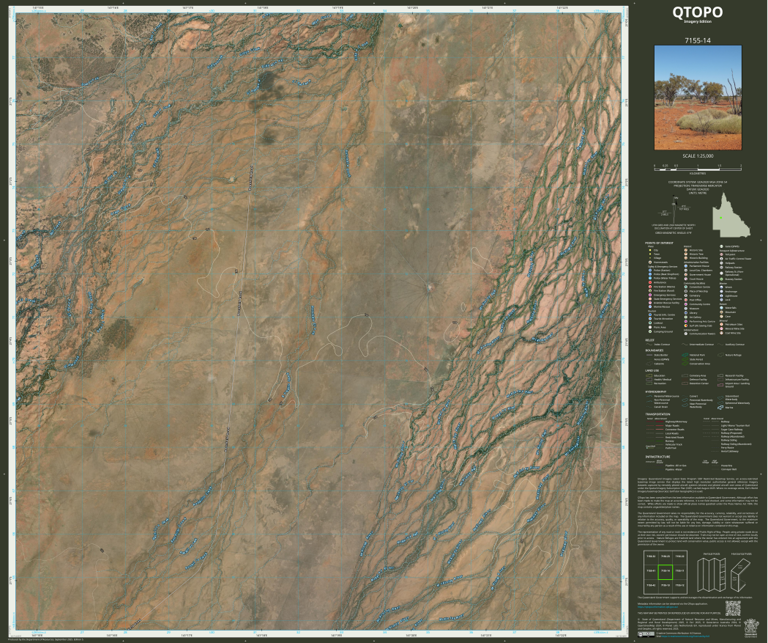This screenshot has width=768, height=643.
Task: Click the Cave legend icon
Action: 721,316
